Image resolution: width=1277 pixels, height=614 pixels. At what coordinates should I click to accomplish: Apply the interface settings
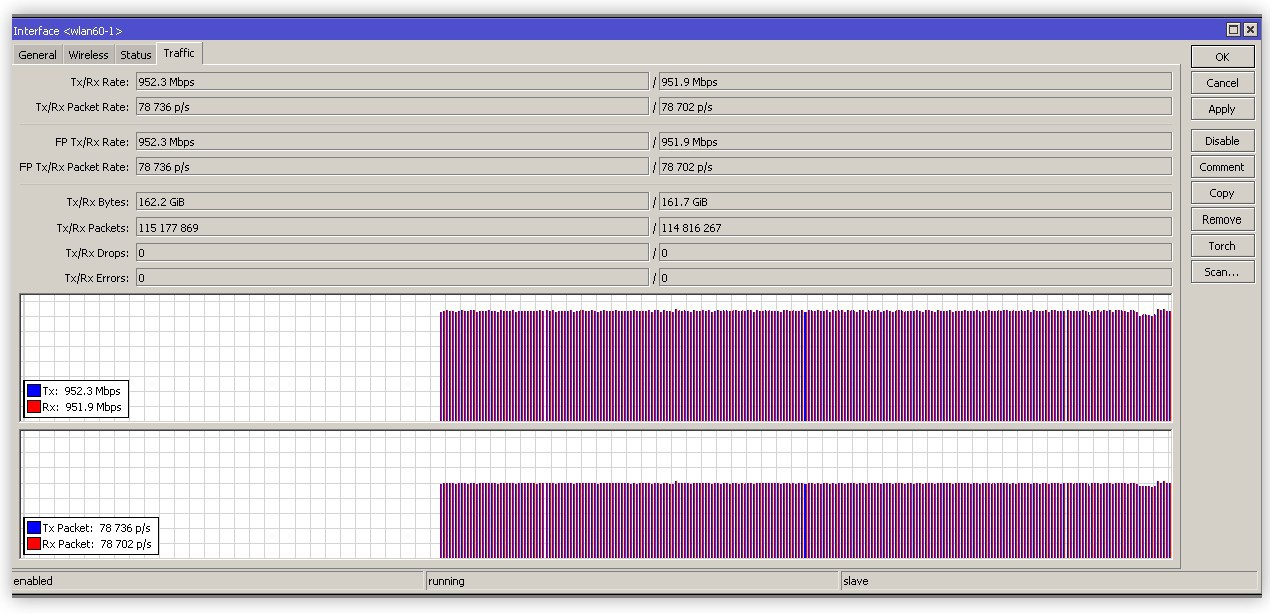pyautogui.click(x=1222, y=109)
